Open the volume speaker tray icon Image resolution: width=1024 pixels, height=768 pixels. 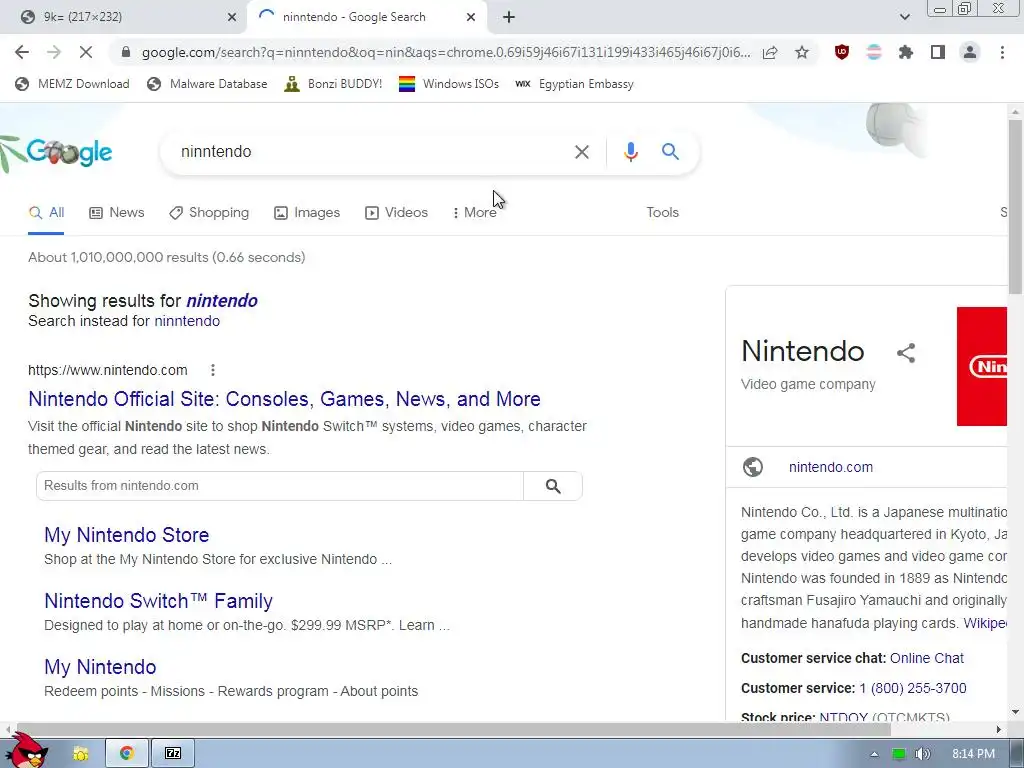click(922, 754)
